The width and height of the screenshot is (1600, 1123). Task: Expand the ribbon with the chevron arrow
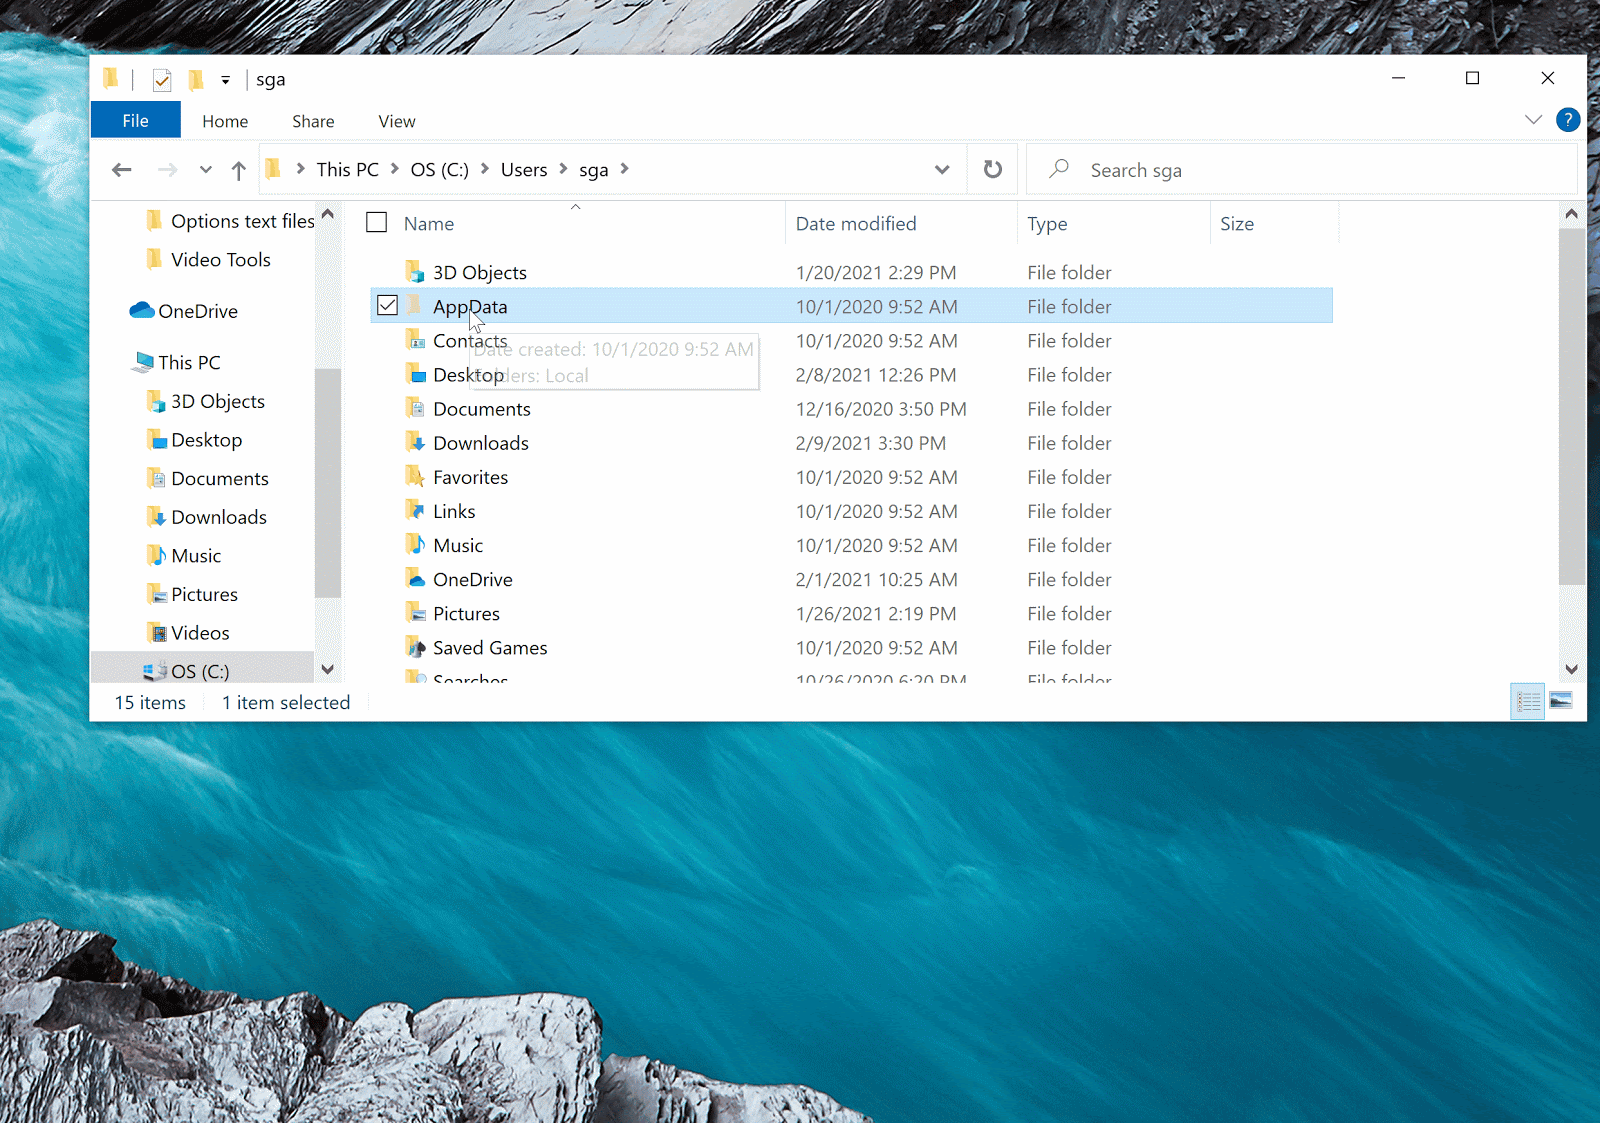(1533, 120)
